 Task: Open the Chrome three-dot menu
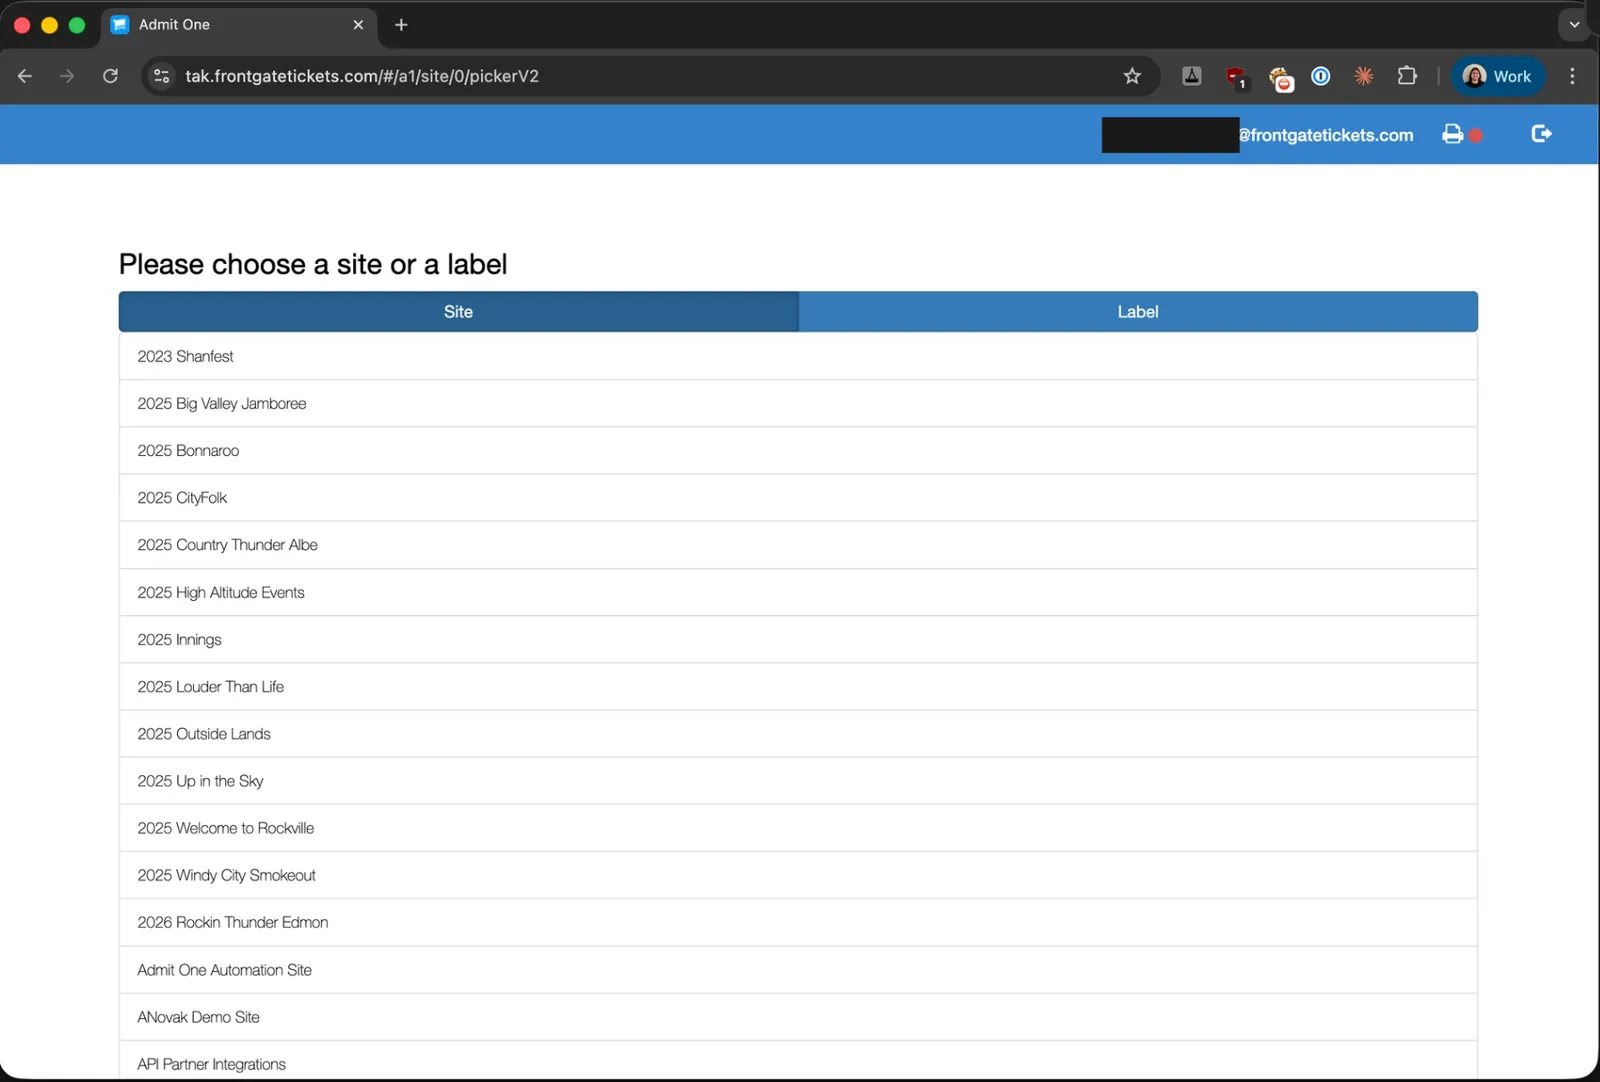pos(1572,76)
